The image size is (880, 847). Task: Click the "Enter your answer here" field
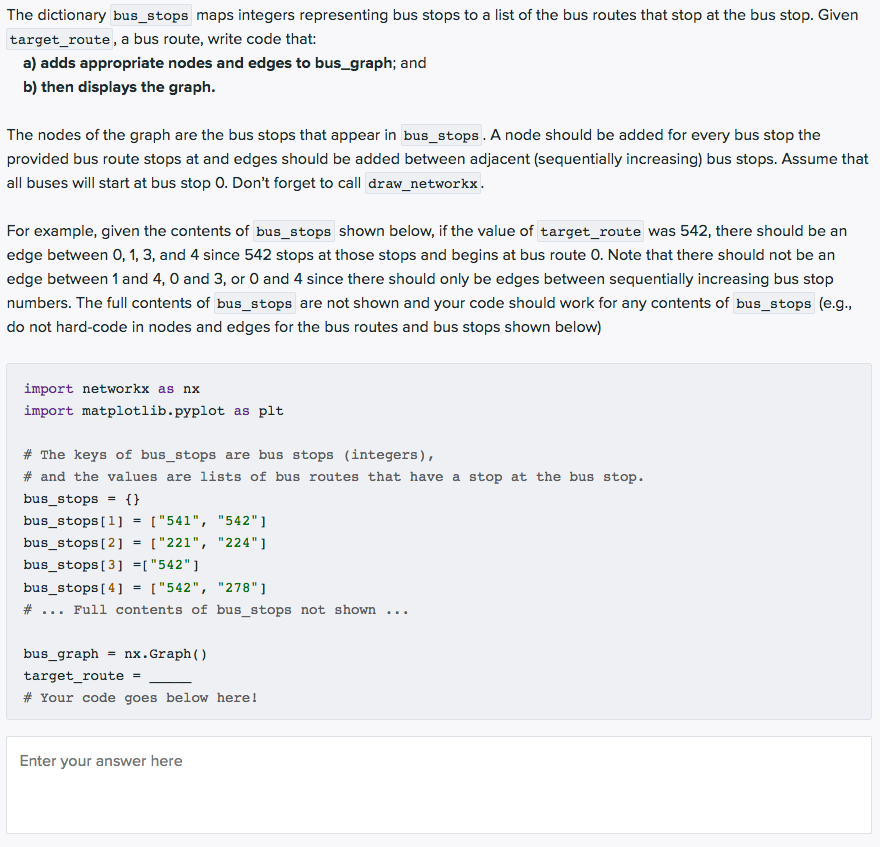[x=439, y=785]
